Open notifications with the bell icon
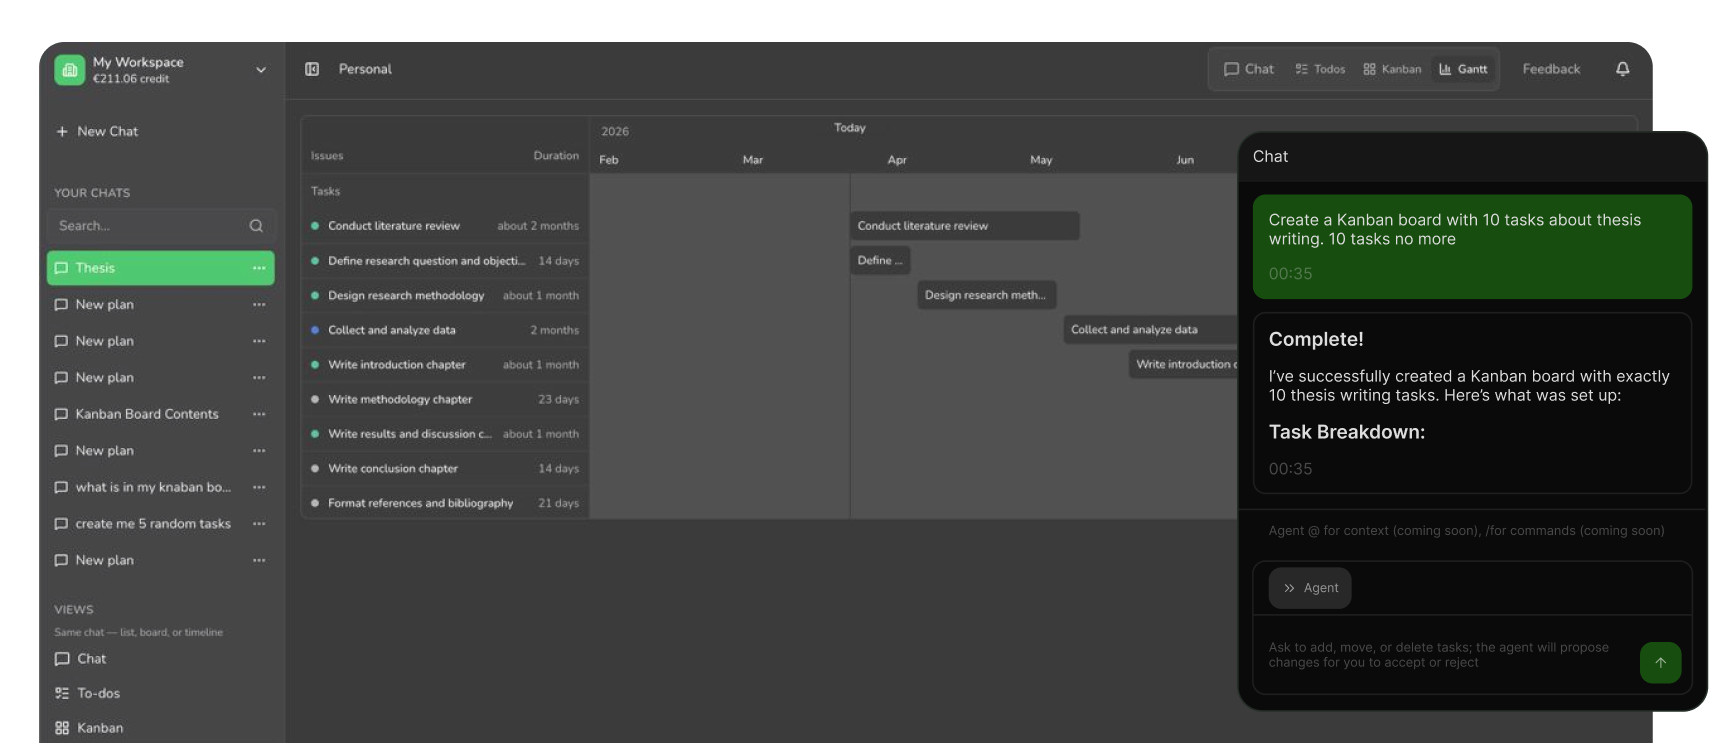 (1622, 69)
